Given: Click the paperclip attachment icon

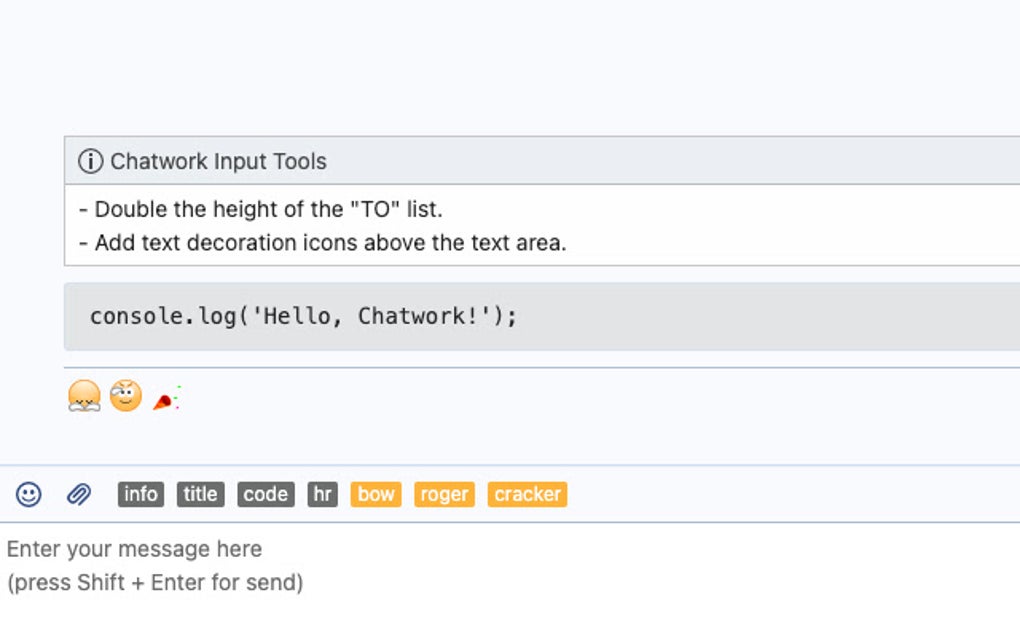Looking at the screenshot, I should click(x=78, y=494).
